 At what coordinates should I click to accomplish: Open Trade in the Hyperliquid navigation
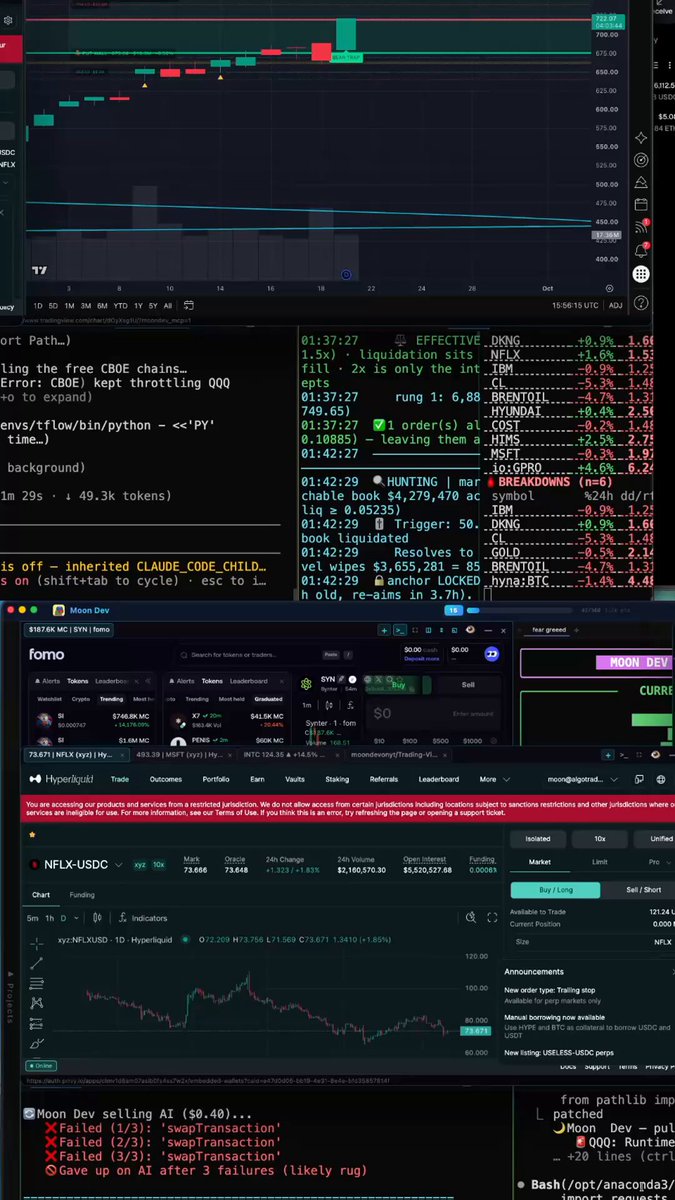click(x=120, y=779)
